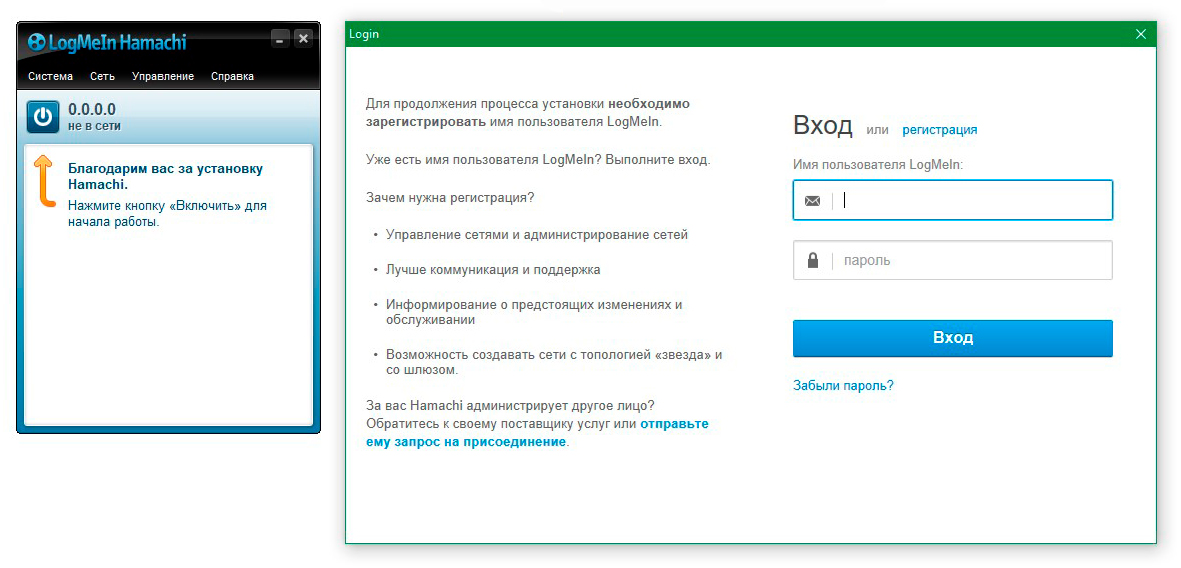Minimize the Hamachi window
1181x568 pixels.
[279, 38]
